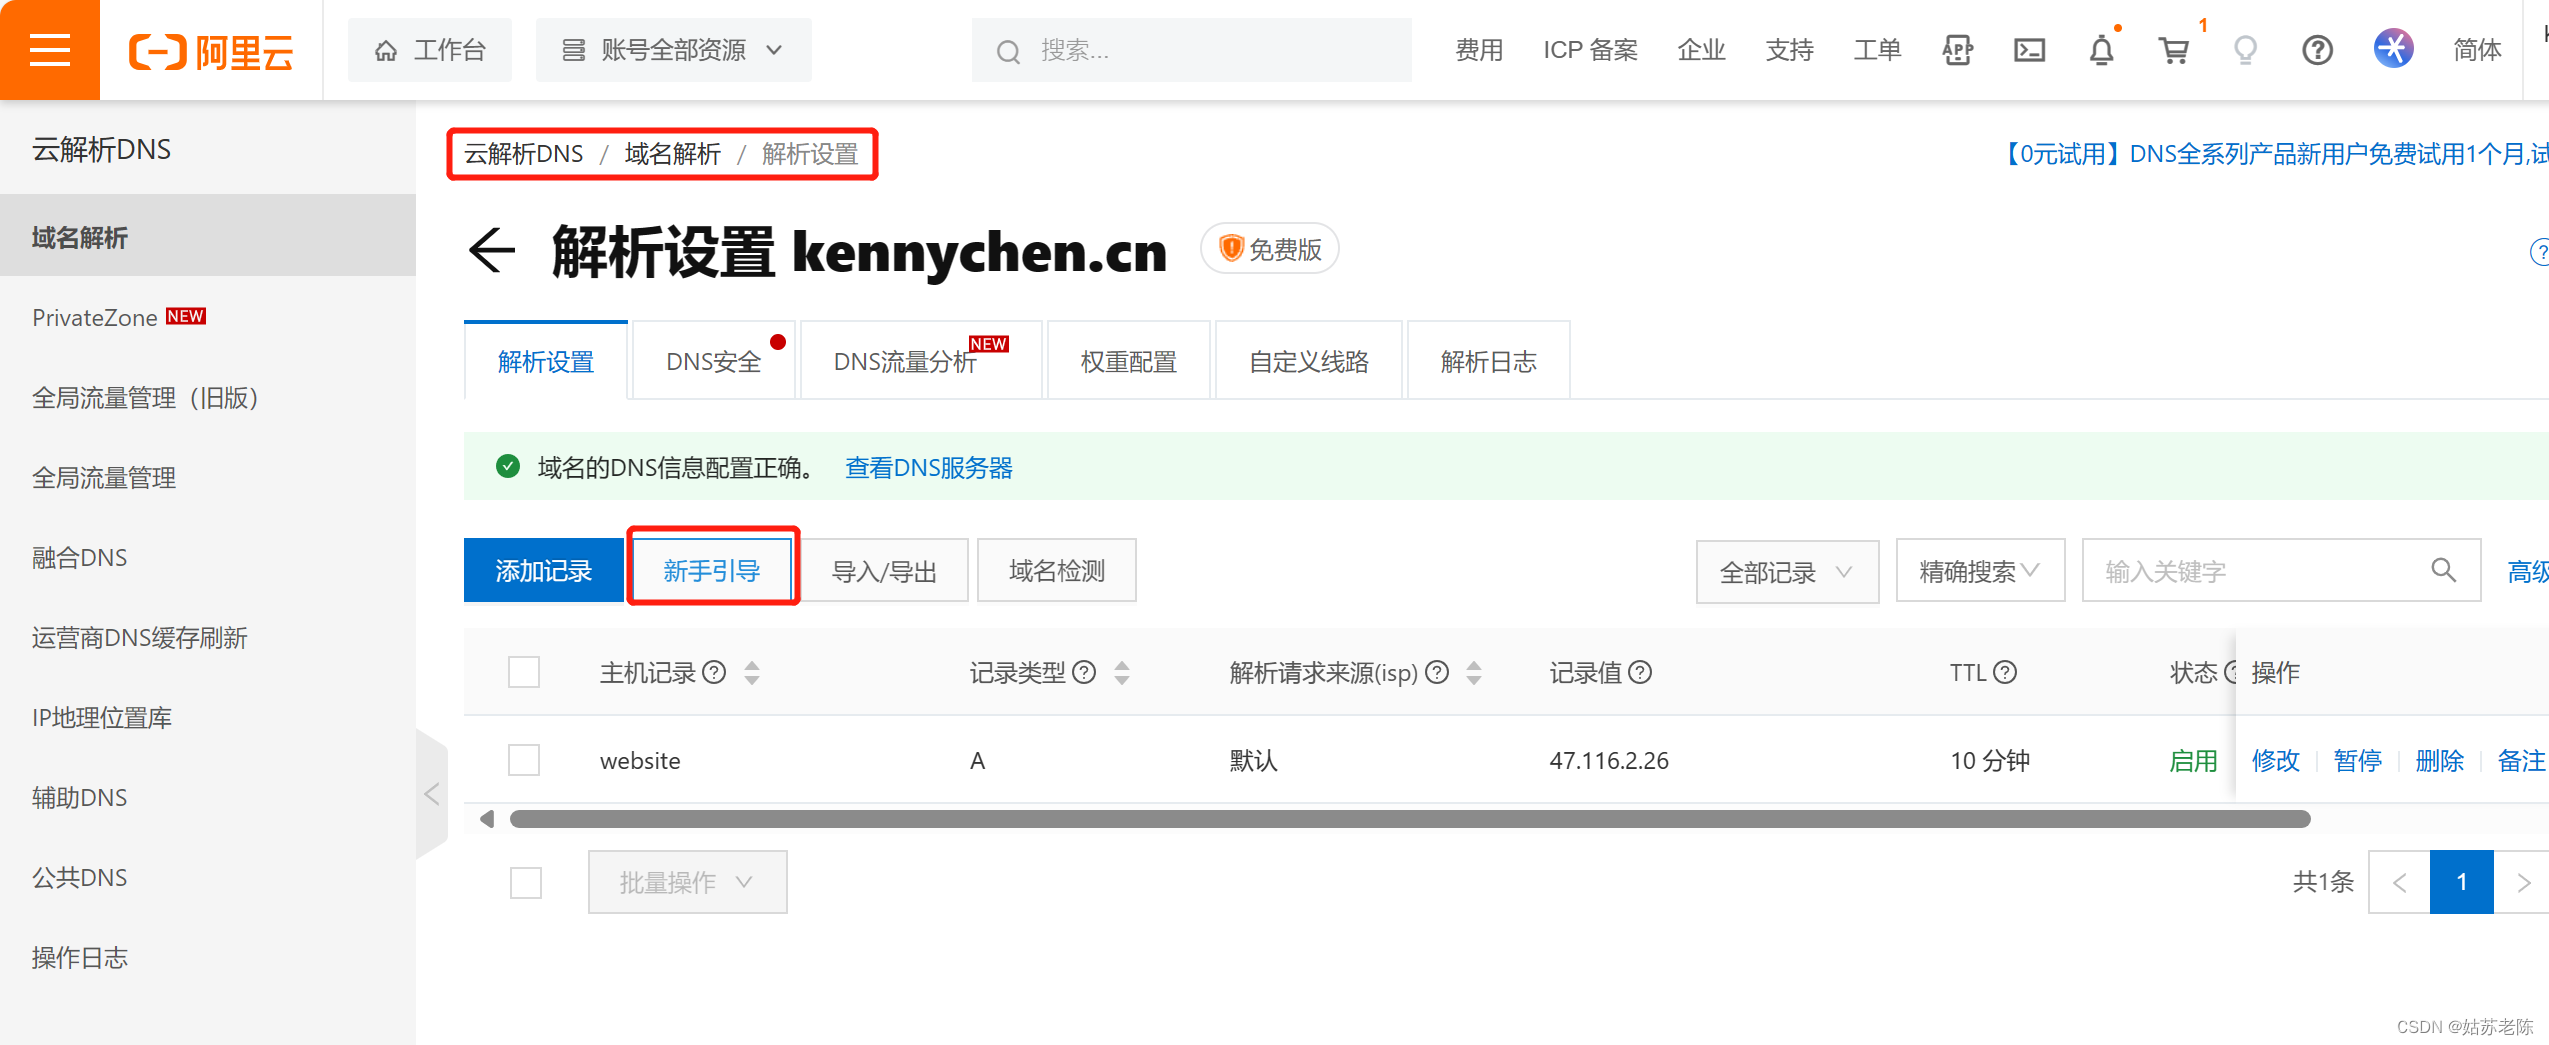Click 导入/导出 button
The width and height of the screenshot is (2549, 1045).
coord(884,571)
